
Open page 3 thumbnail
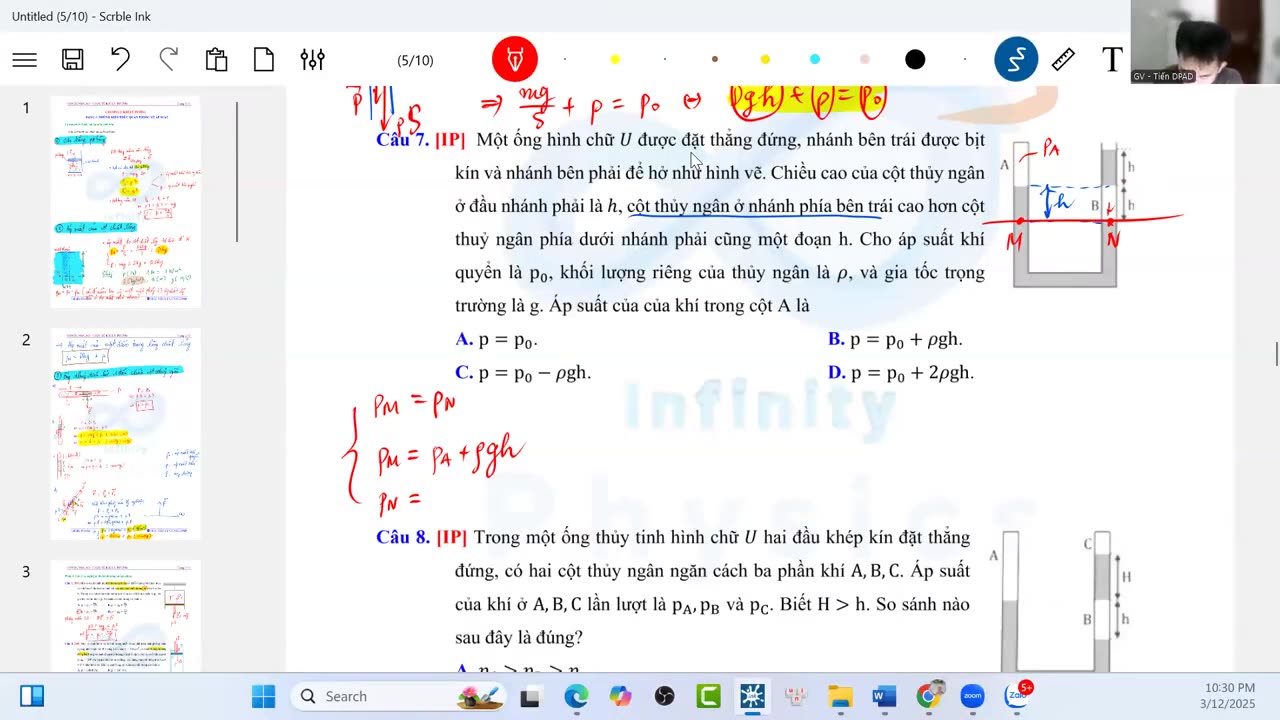tap(126, 616)
